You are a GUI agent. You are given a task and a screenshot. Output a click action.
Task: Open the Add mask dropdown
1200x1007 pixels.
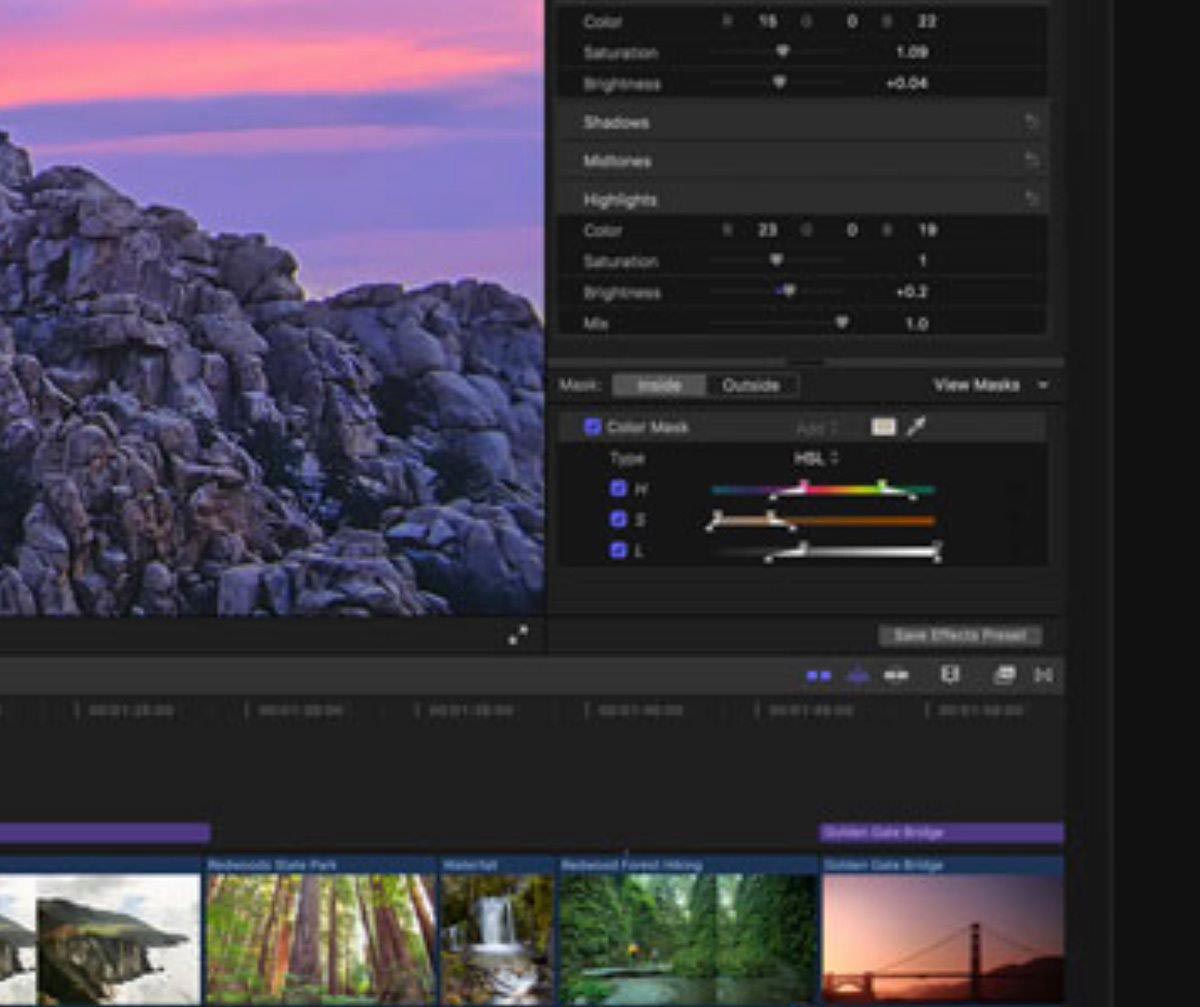pos(816,428)
